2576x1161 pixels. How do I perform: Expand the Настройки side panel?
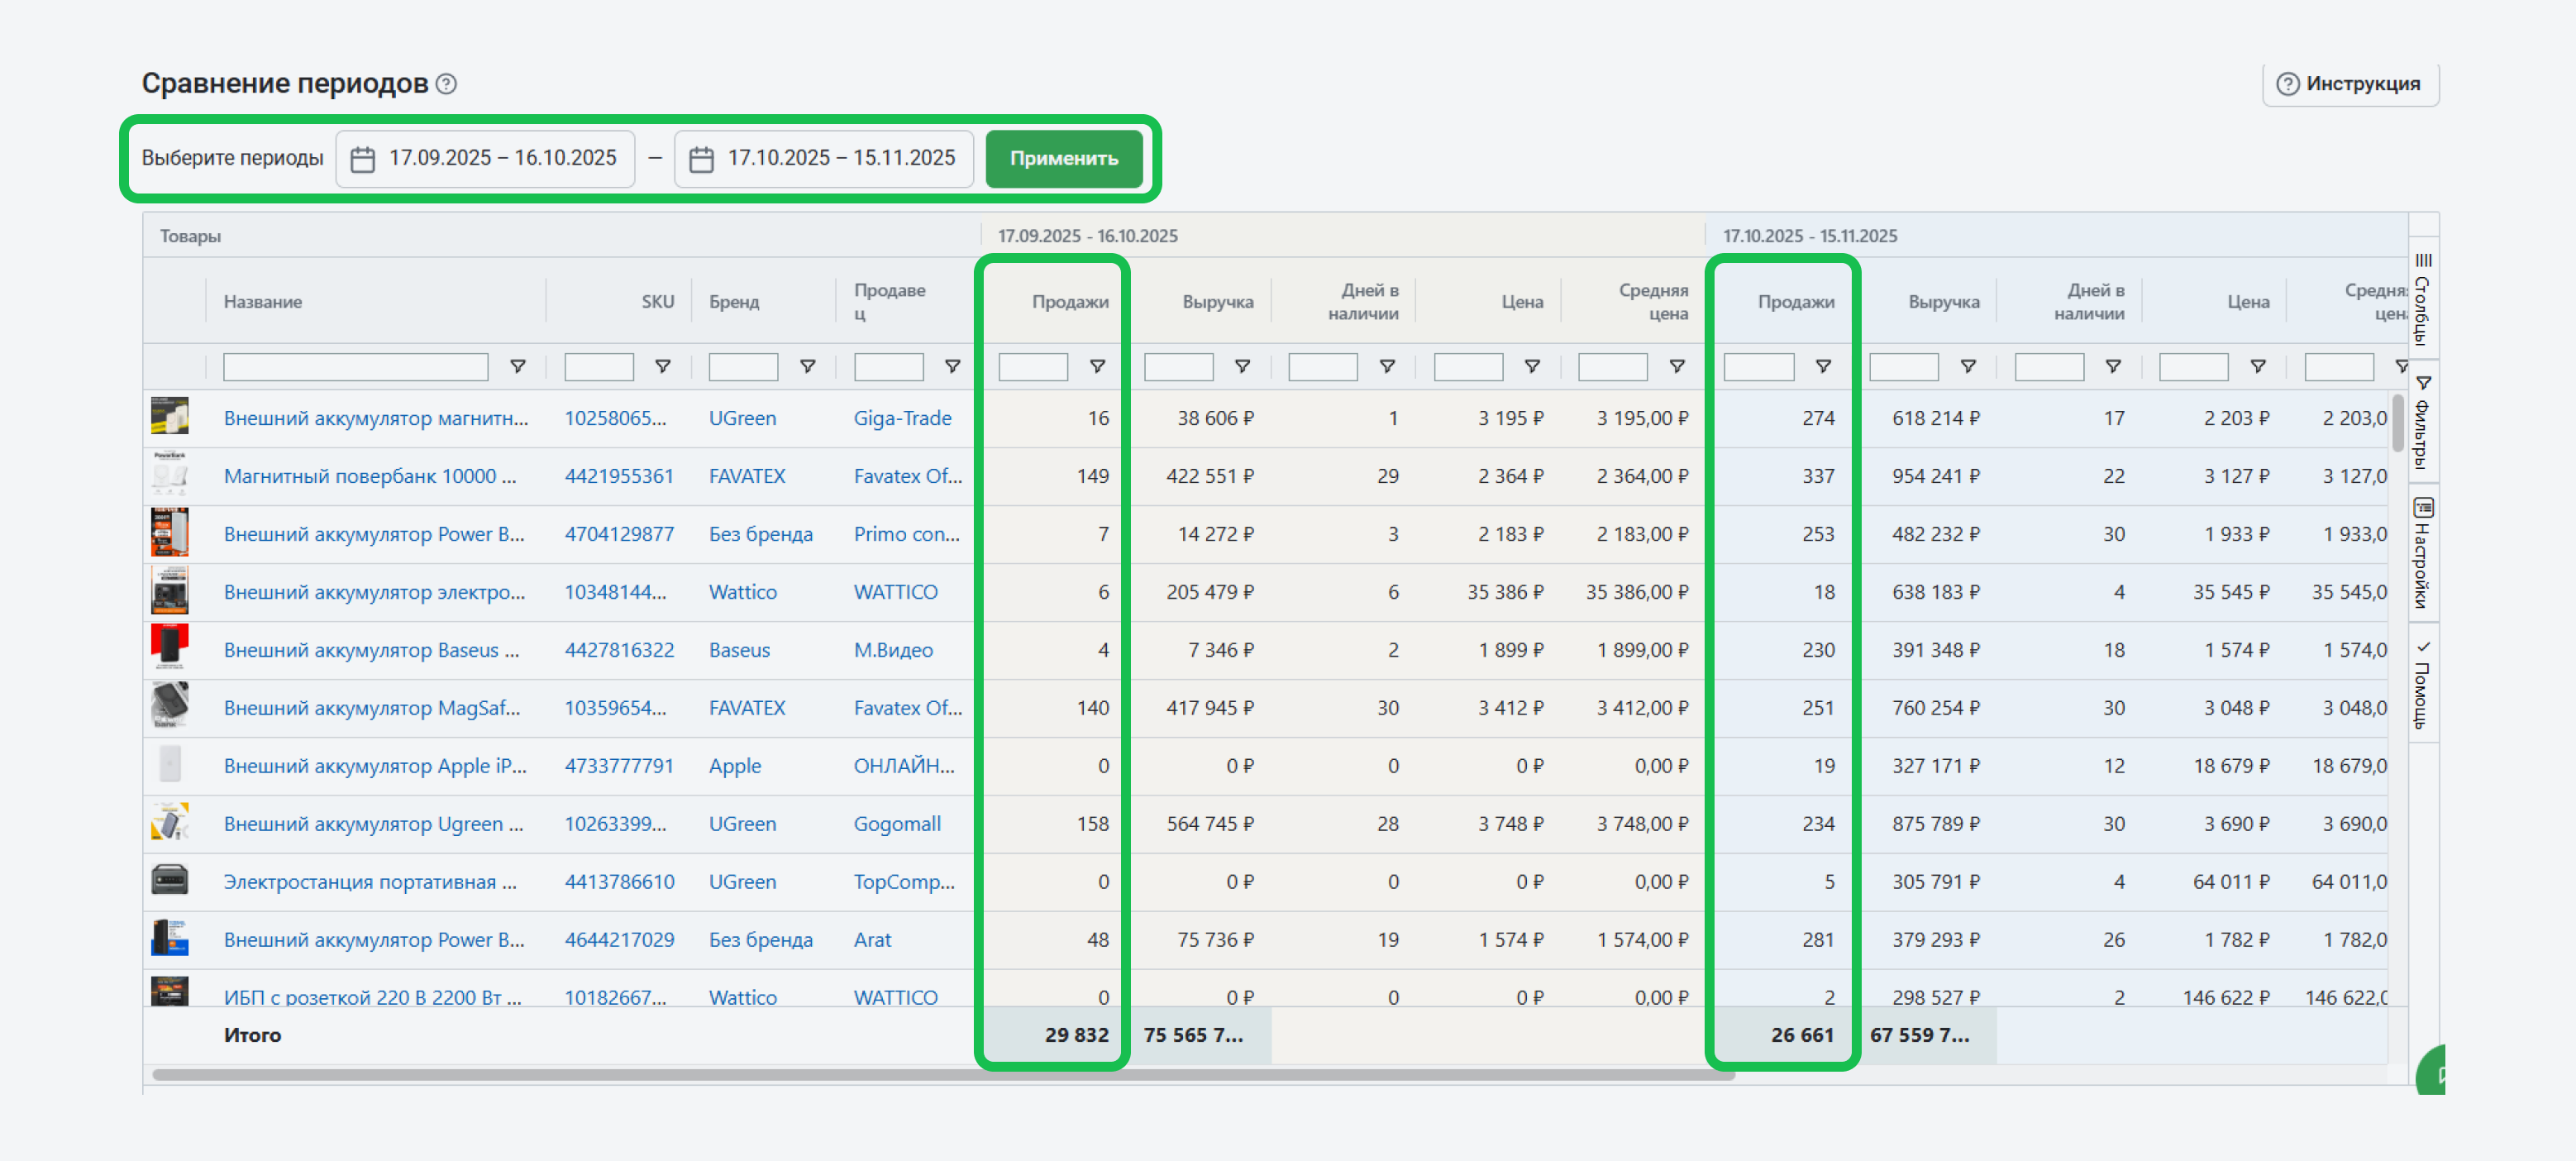[x=2422, y=552]
